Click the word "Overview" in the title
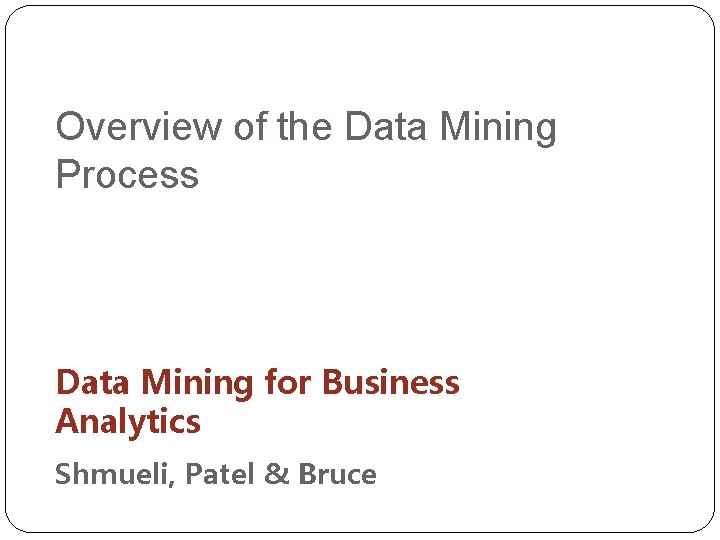 (139, 126)
